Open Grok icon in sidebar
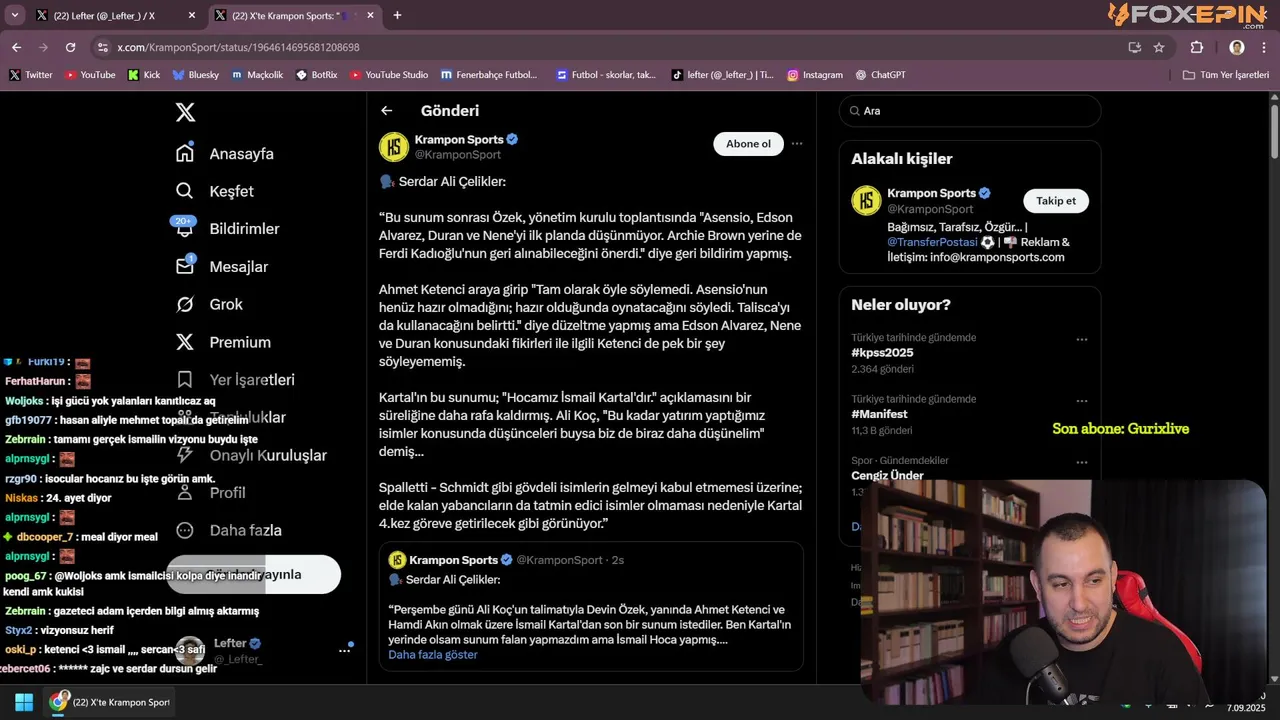Screen dimensions: 1280x720 (185, 304)
